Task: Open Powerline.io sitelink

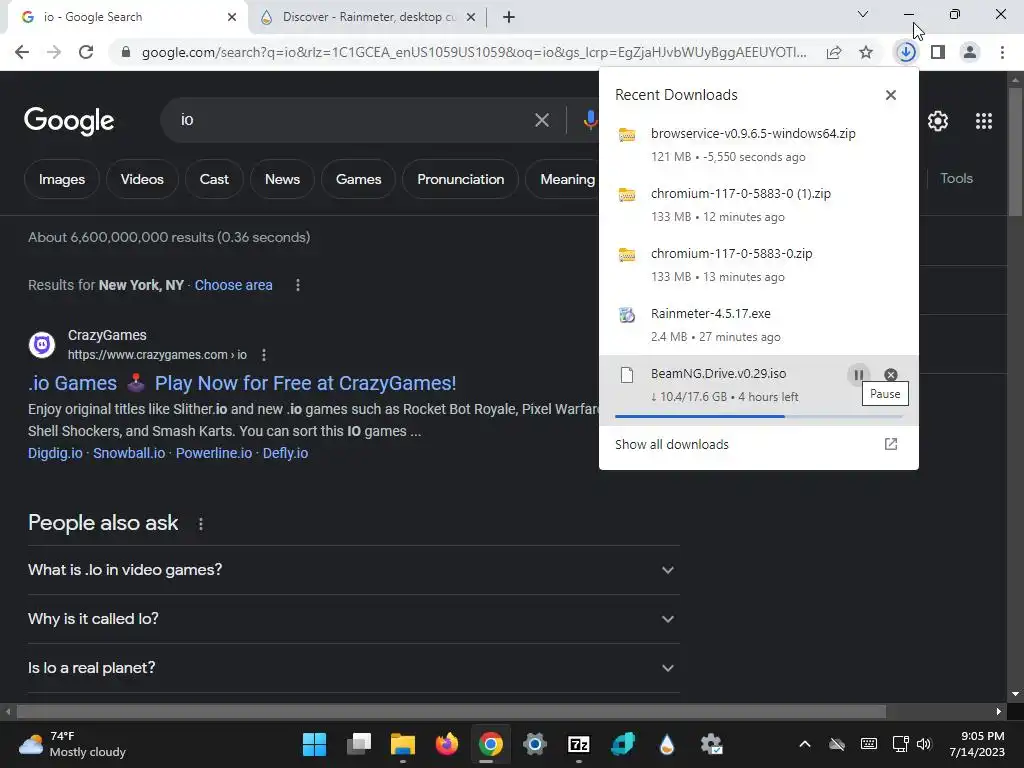Action: pos(214,453)
